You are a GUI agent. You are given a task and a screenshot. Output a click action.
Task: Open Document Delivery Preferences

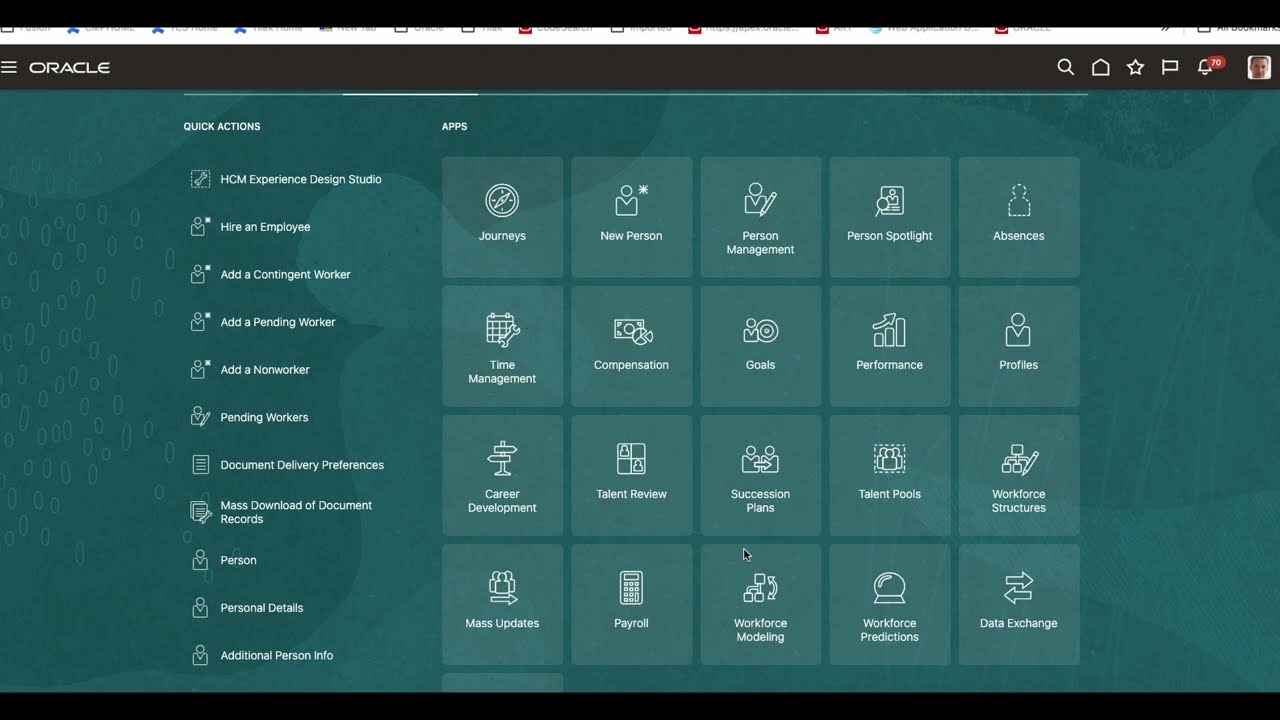[x=287, y=465]
